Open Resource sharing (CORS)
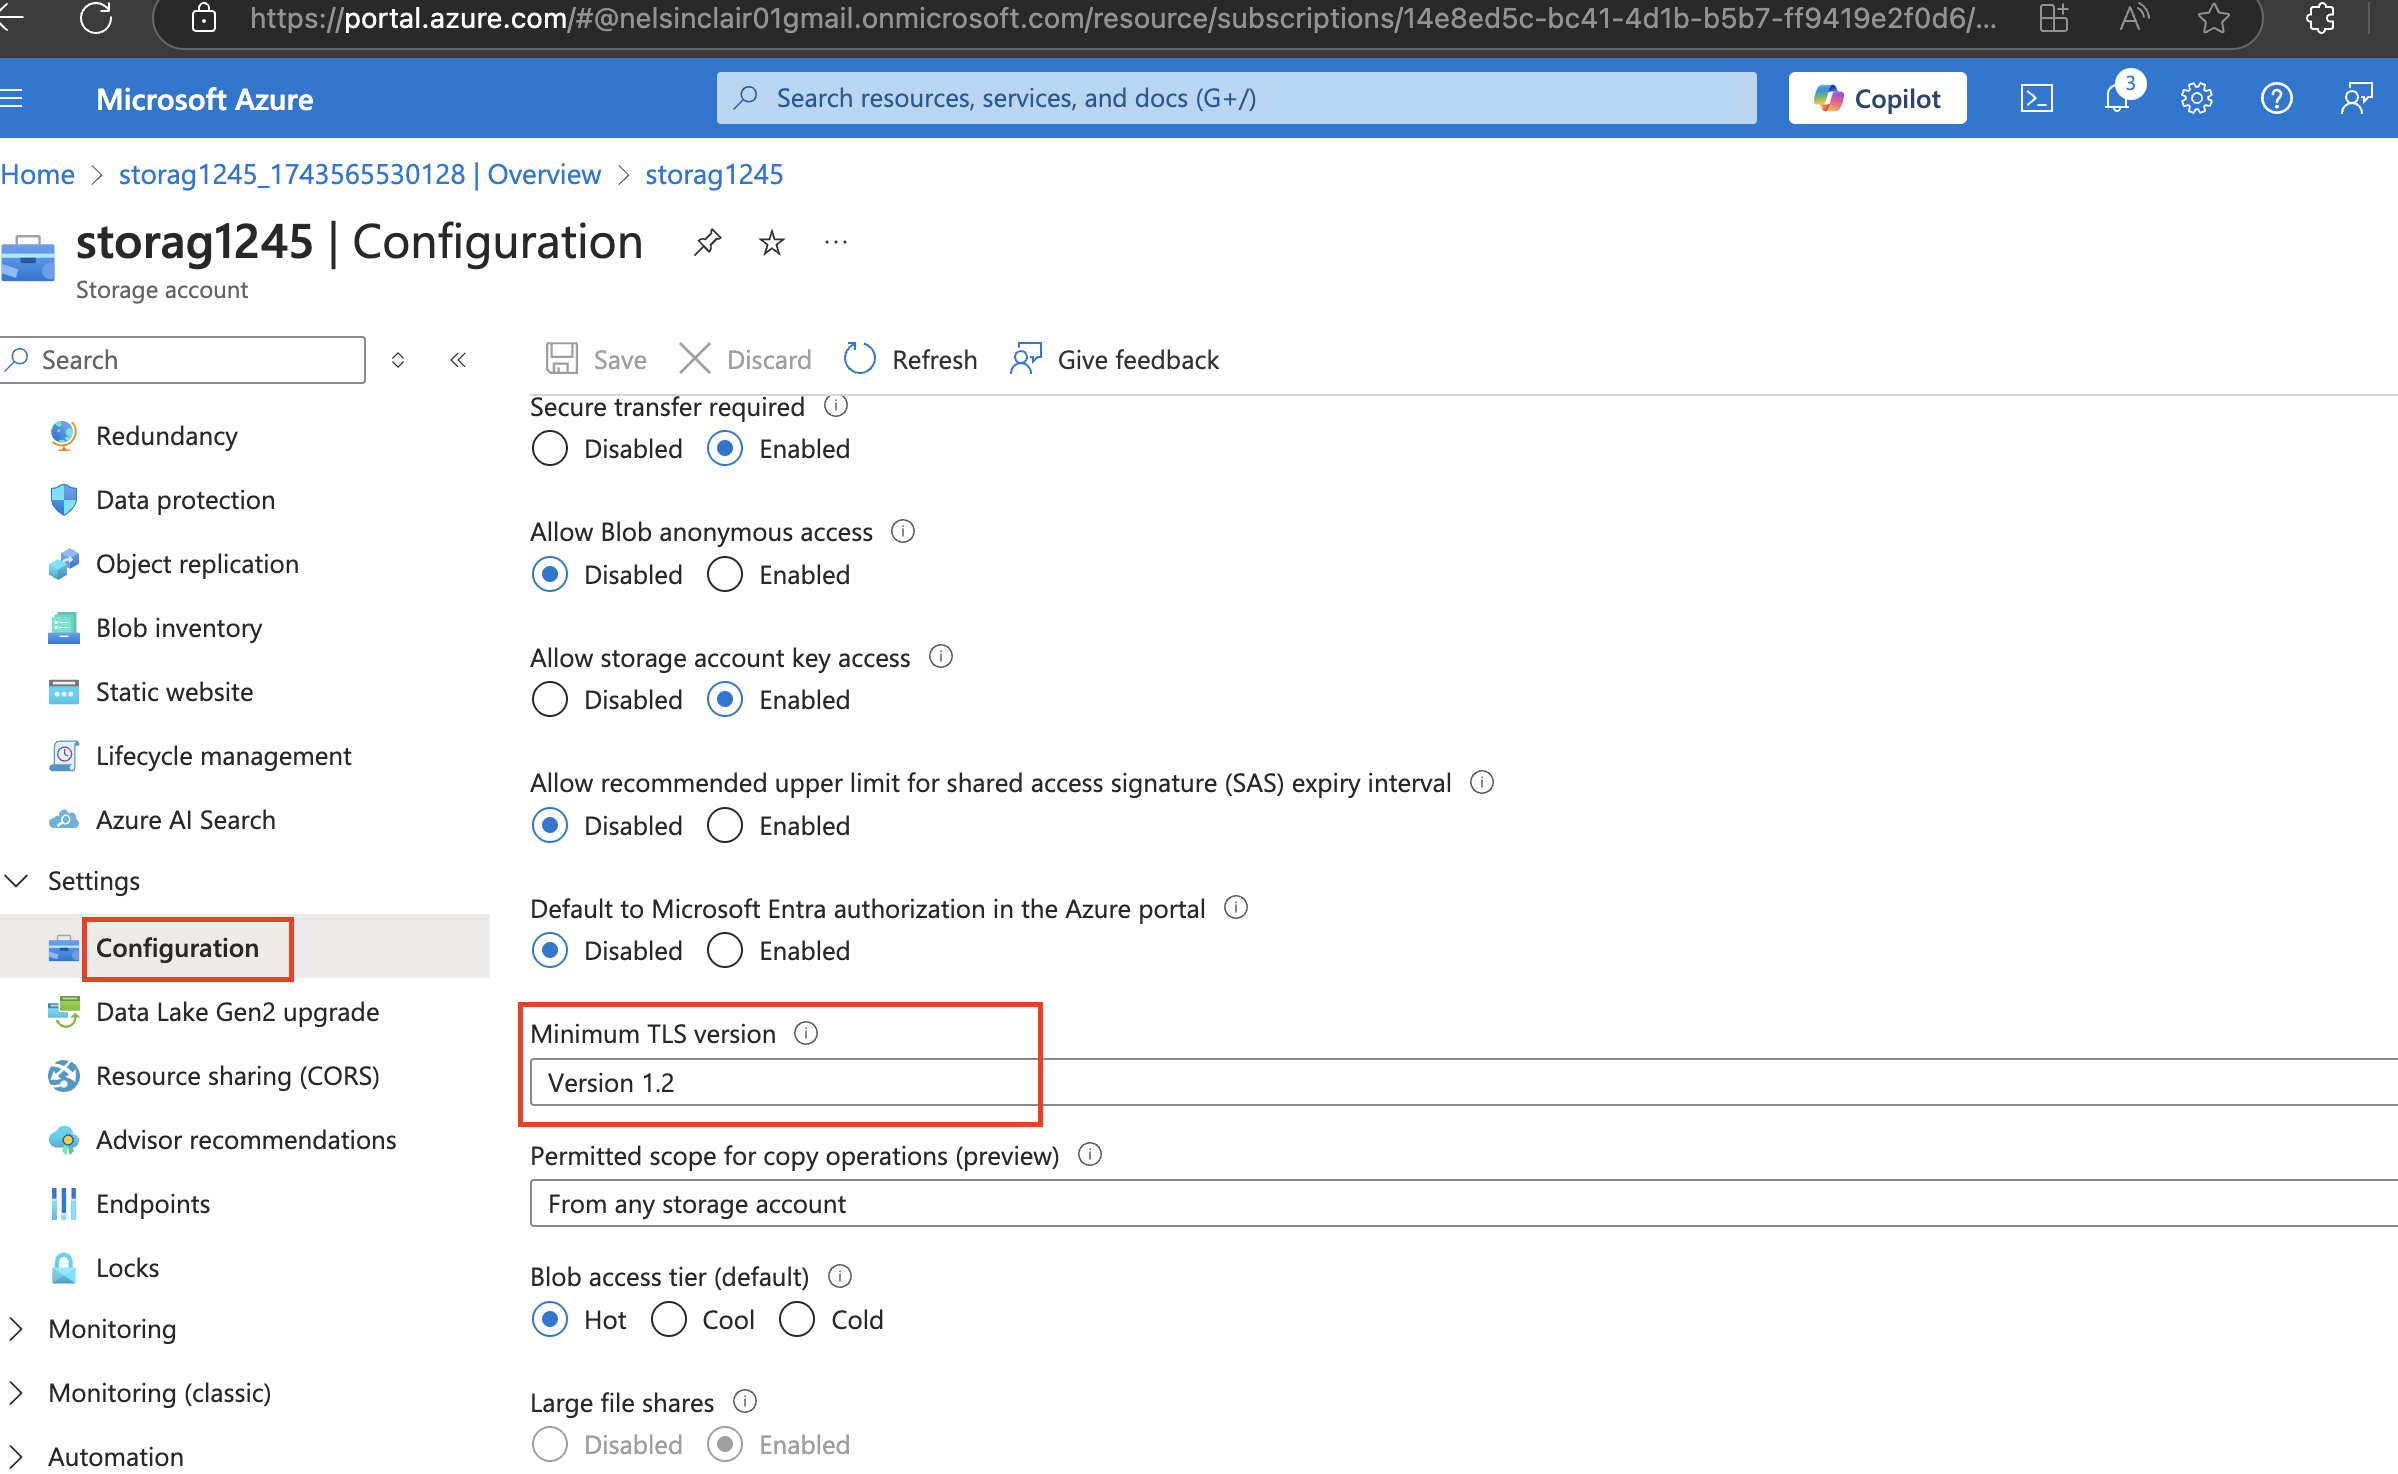The height and width of the screenshot is (1474, 2398). click(237, 1076)
